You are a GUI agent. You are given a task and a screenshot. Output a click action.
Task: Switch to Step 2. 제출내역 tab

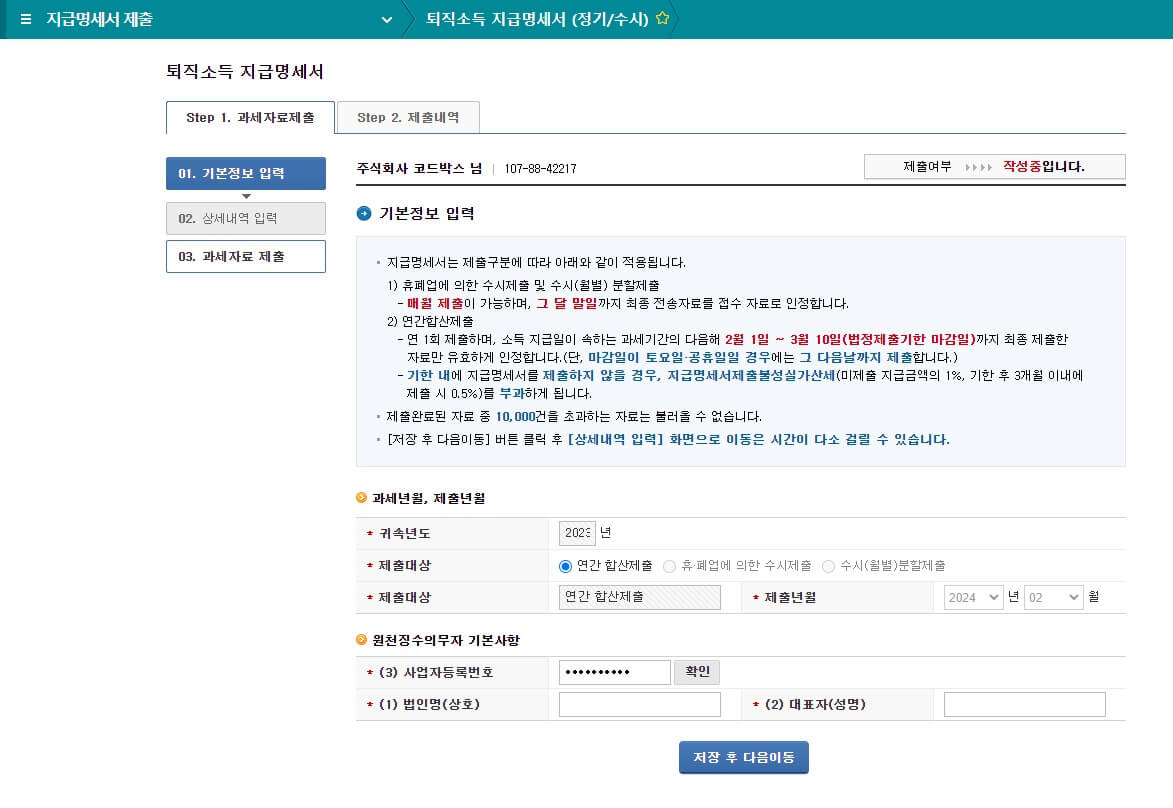point(408,117)
